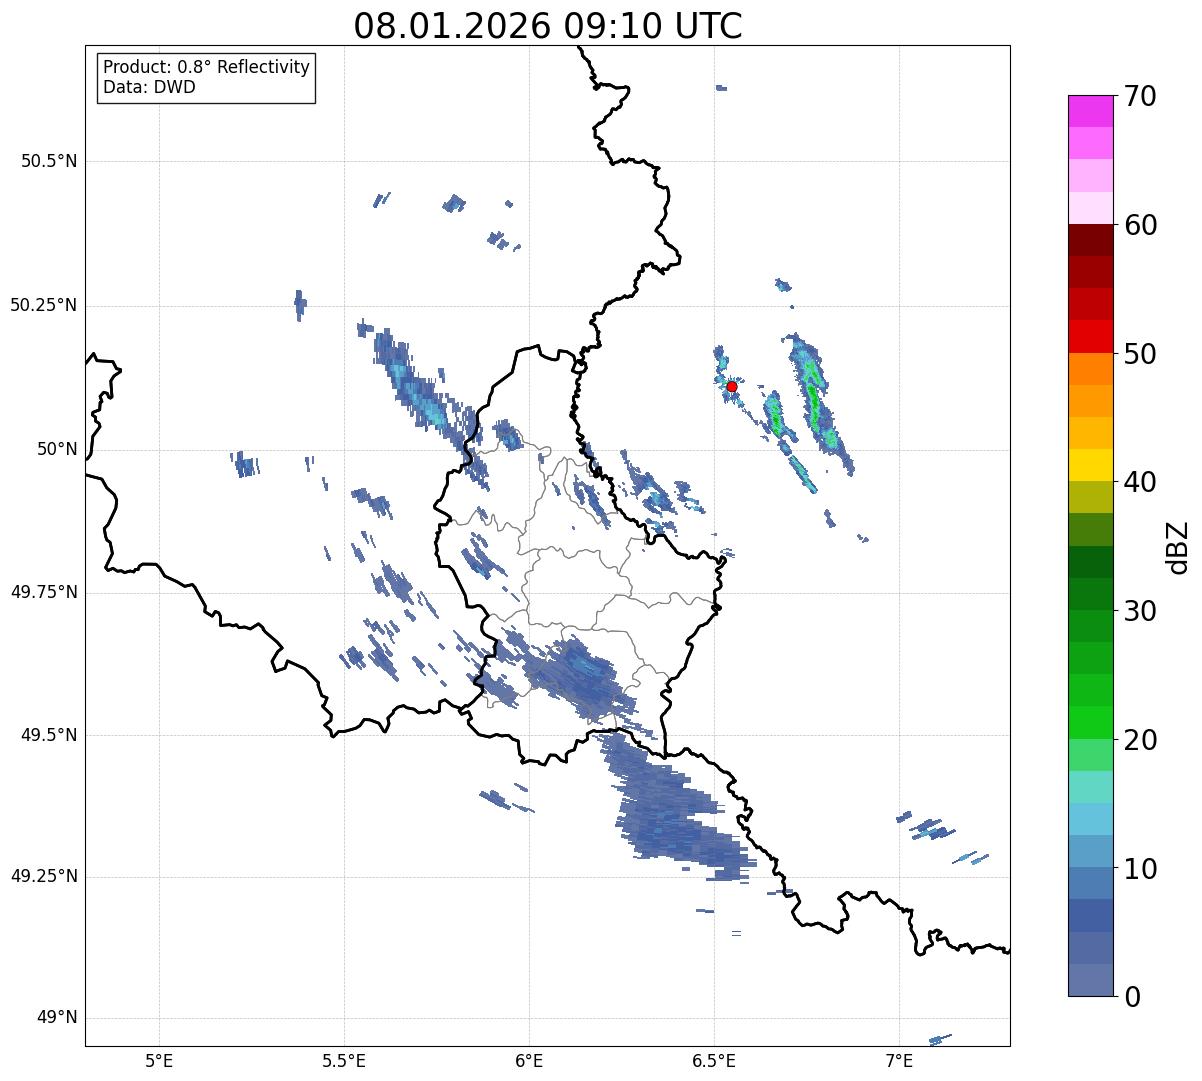Click the colorbar tick label "70"
This screenshot has height=1081, width=1202.
(1140, 96)
